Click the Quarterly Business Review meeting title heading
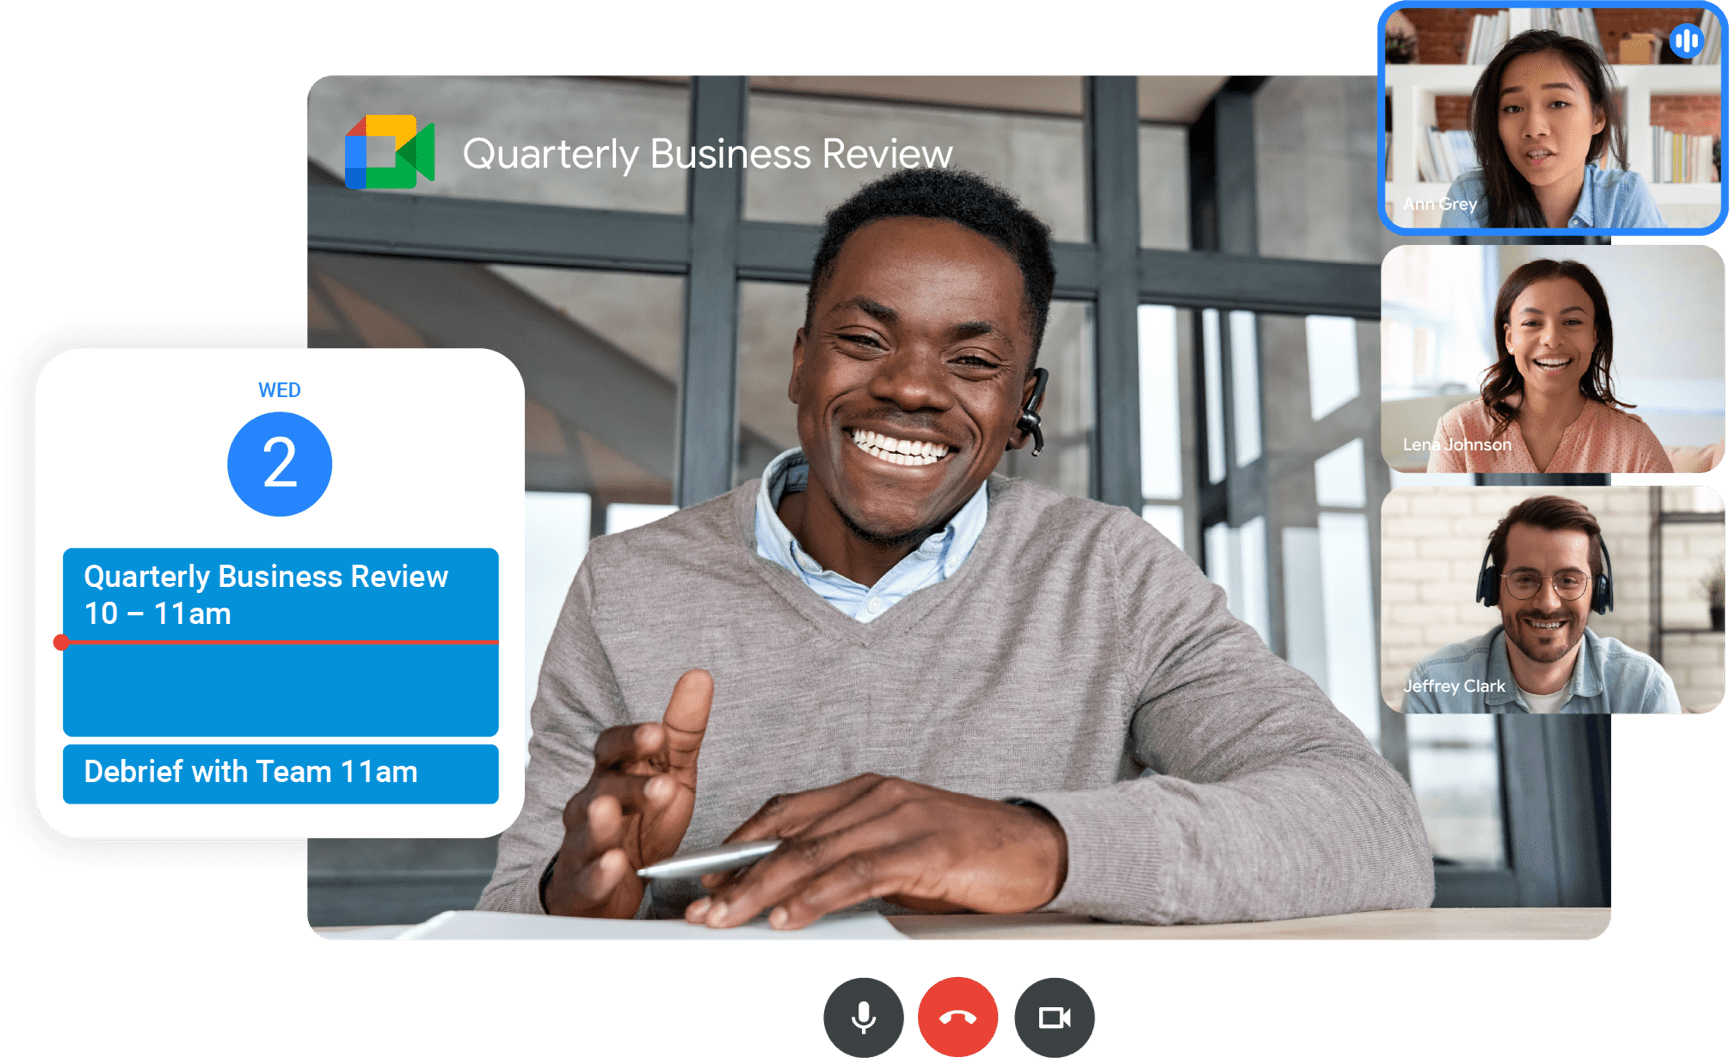The image size is (1730, 1058). coord(707,154)
